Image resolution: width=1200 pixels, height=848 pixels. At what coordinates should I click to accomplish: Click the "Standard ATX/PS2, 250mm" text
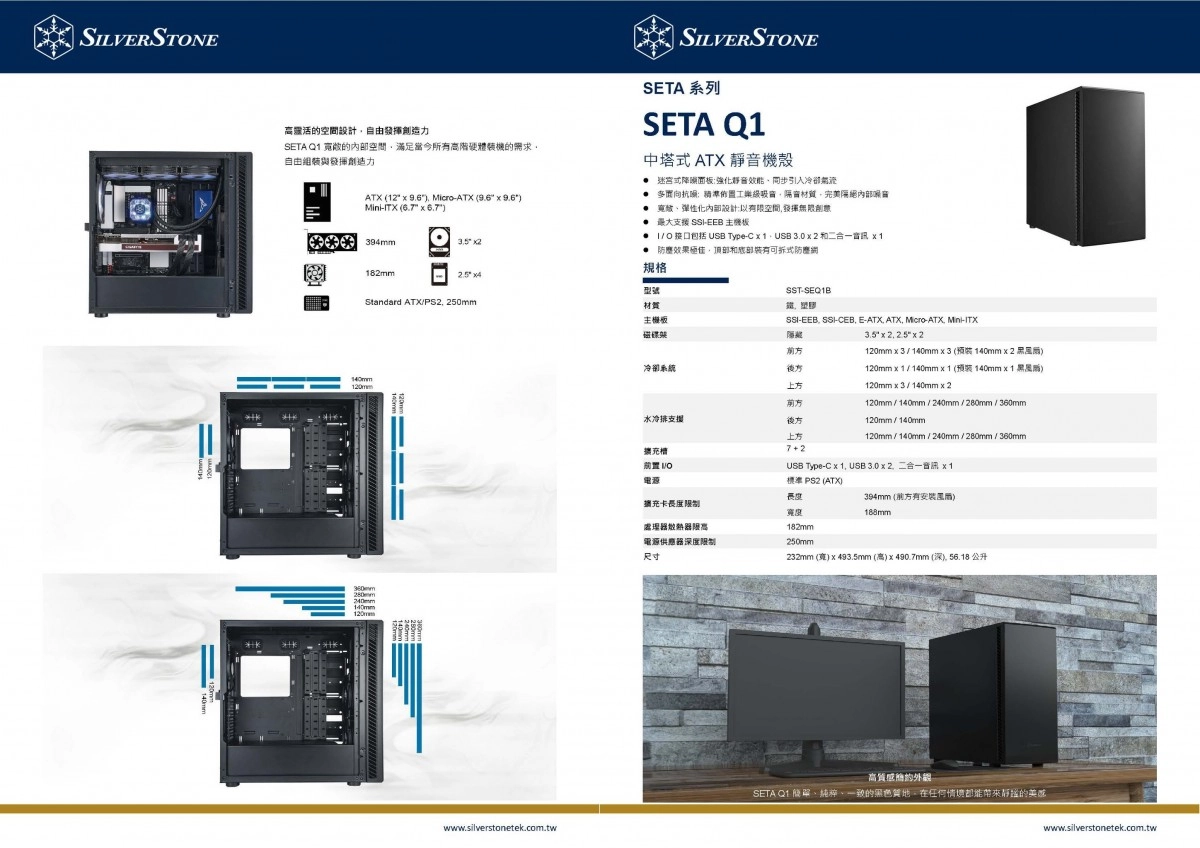[x=421, y=302]
